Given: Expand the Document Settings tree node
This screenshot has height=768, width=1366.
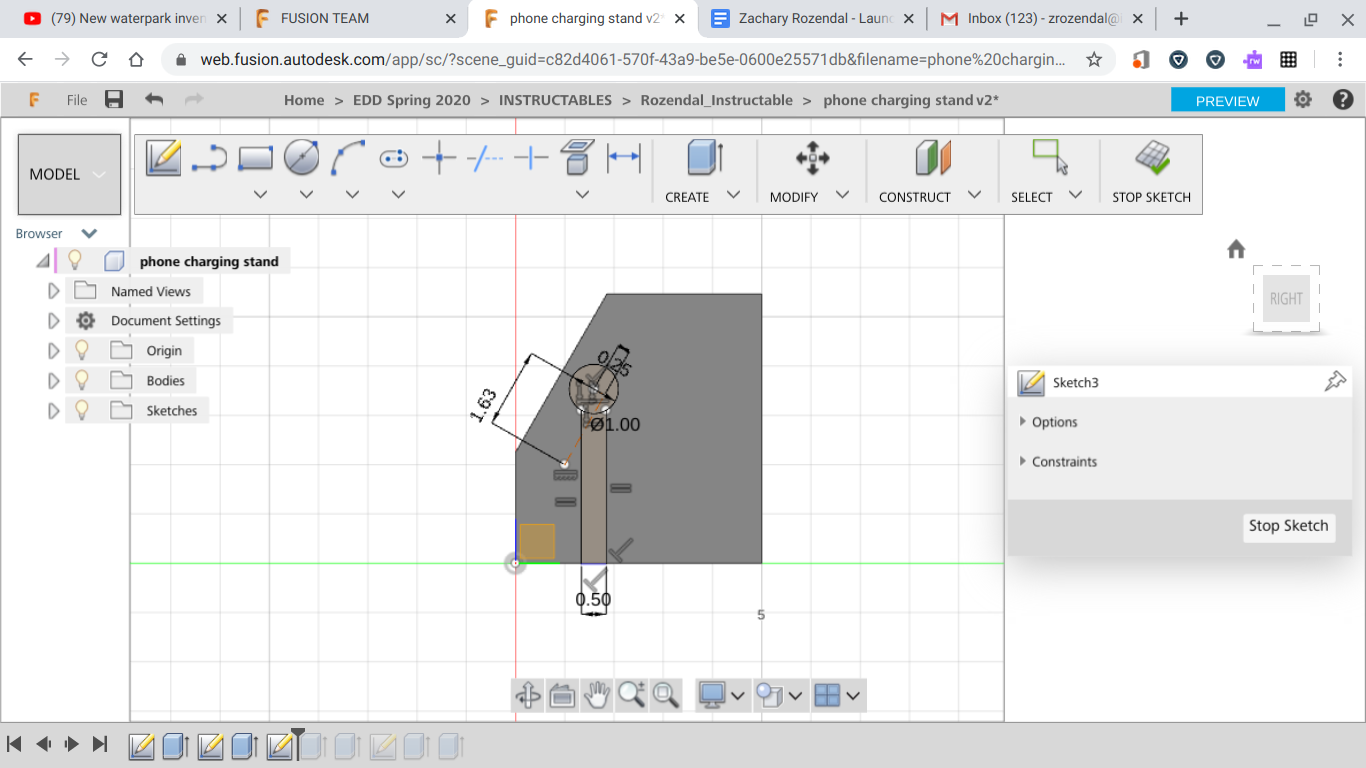Looking at the screenshot, I should point(54,321).
